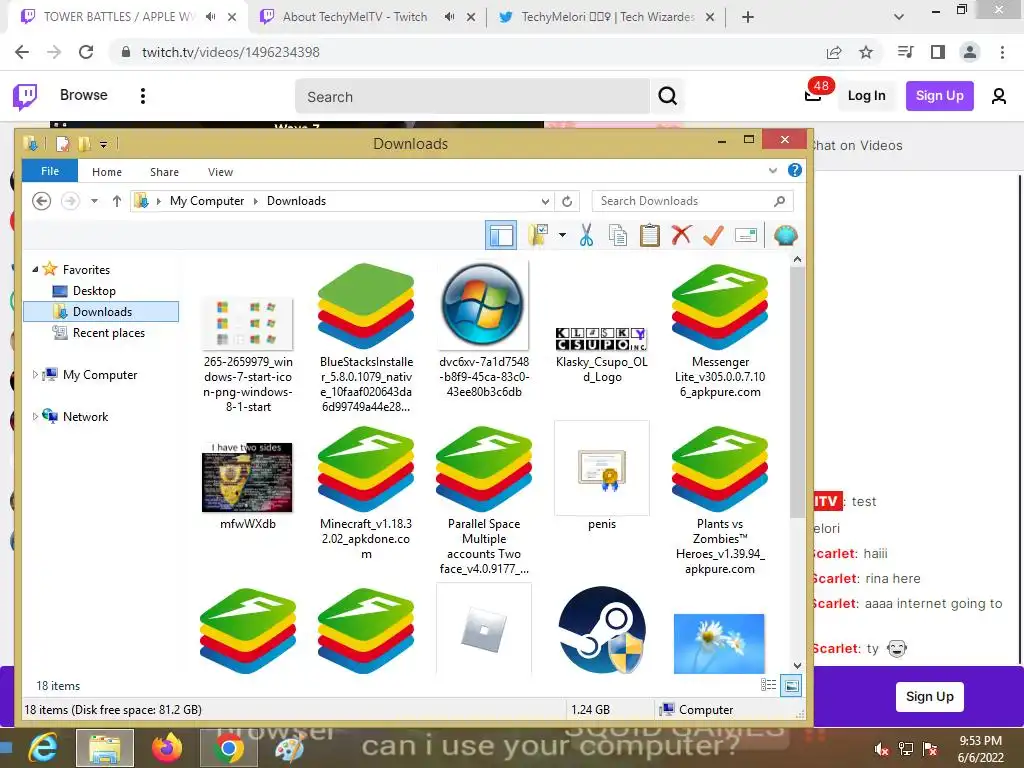
Task: Click the red X Delete icon
Action: point(681,234)
